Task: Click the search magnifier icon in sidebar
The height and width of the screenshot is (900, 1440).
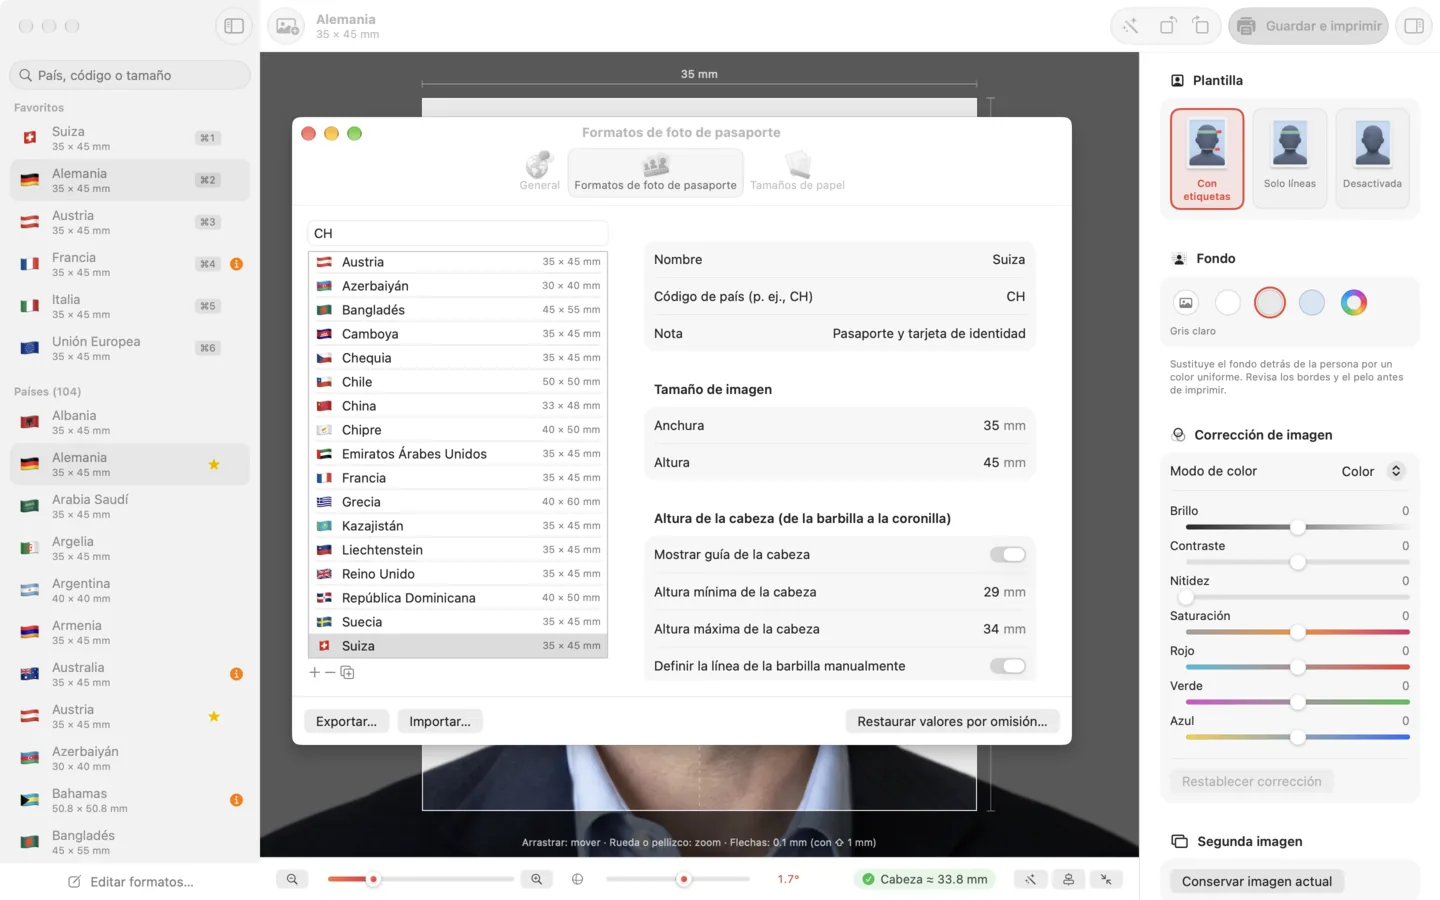Action: (x=26, y=75)
